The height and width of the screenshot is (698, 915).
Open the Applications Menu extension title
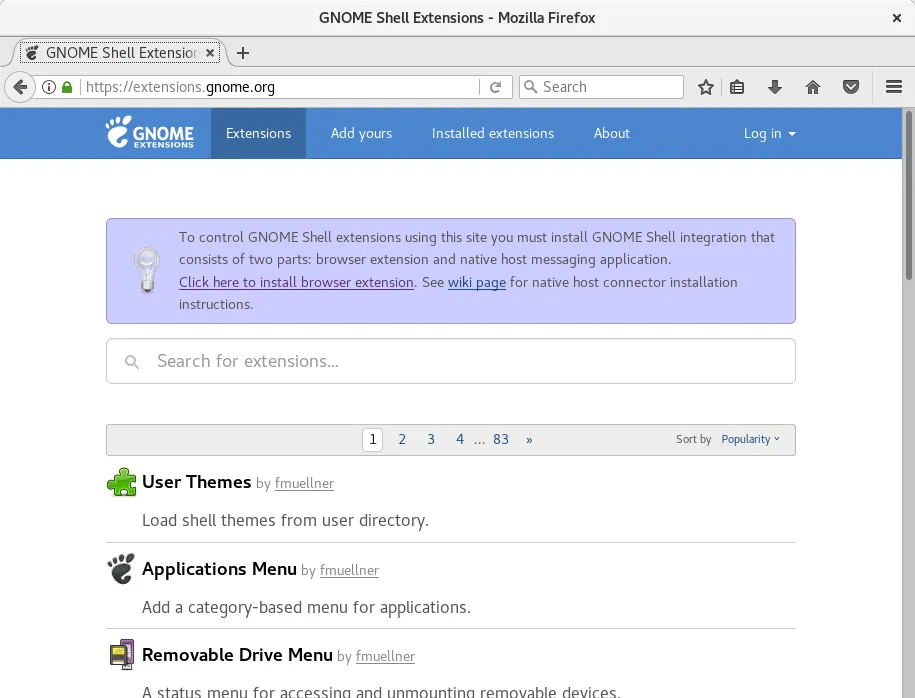tap(219, 569)
